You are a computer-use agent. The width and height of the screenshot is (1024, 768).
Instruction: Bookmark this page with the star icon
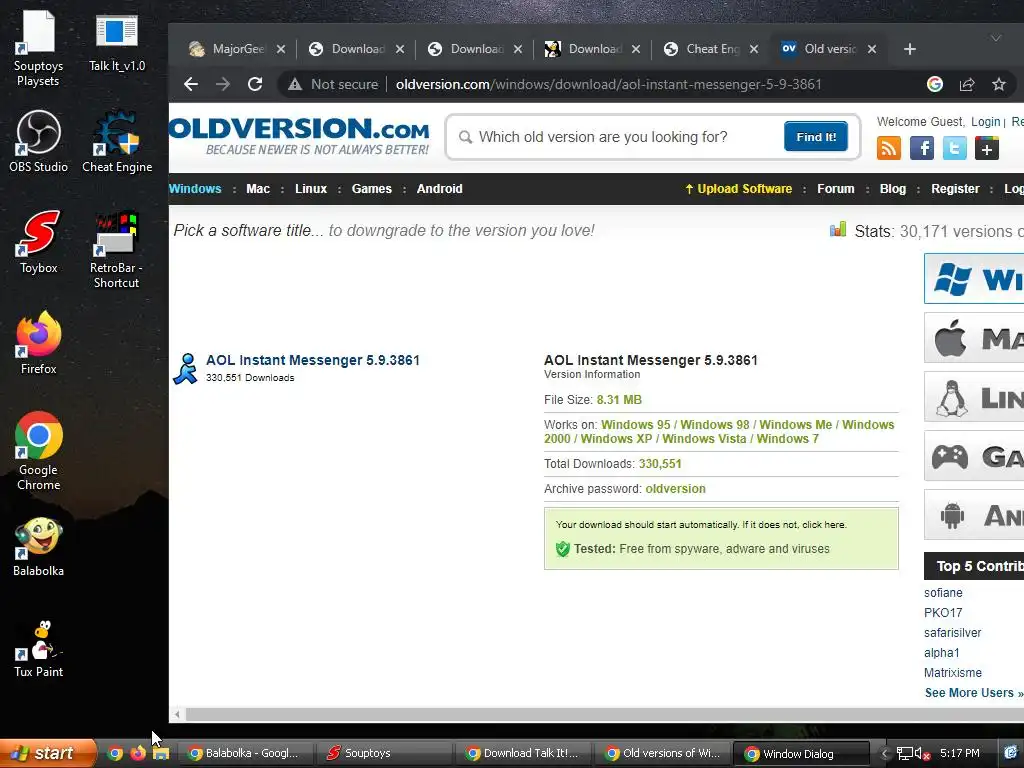(x=999, y=84)
